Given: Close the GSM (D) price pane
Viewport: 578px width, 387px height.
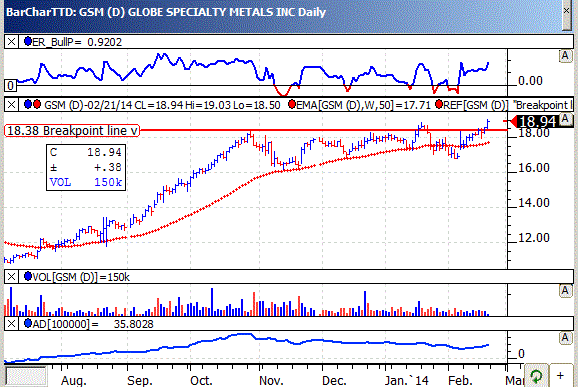Looking at the screenshot, I should (11, 105).
